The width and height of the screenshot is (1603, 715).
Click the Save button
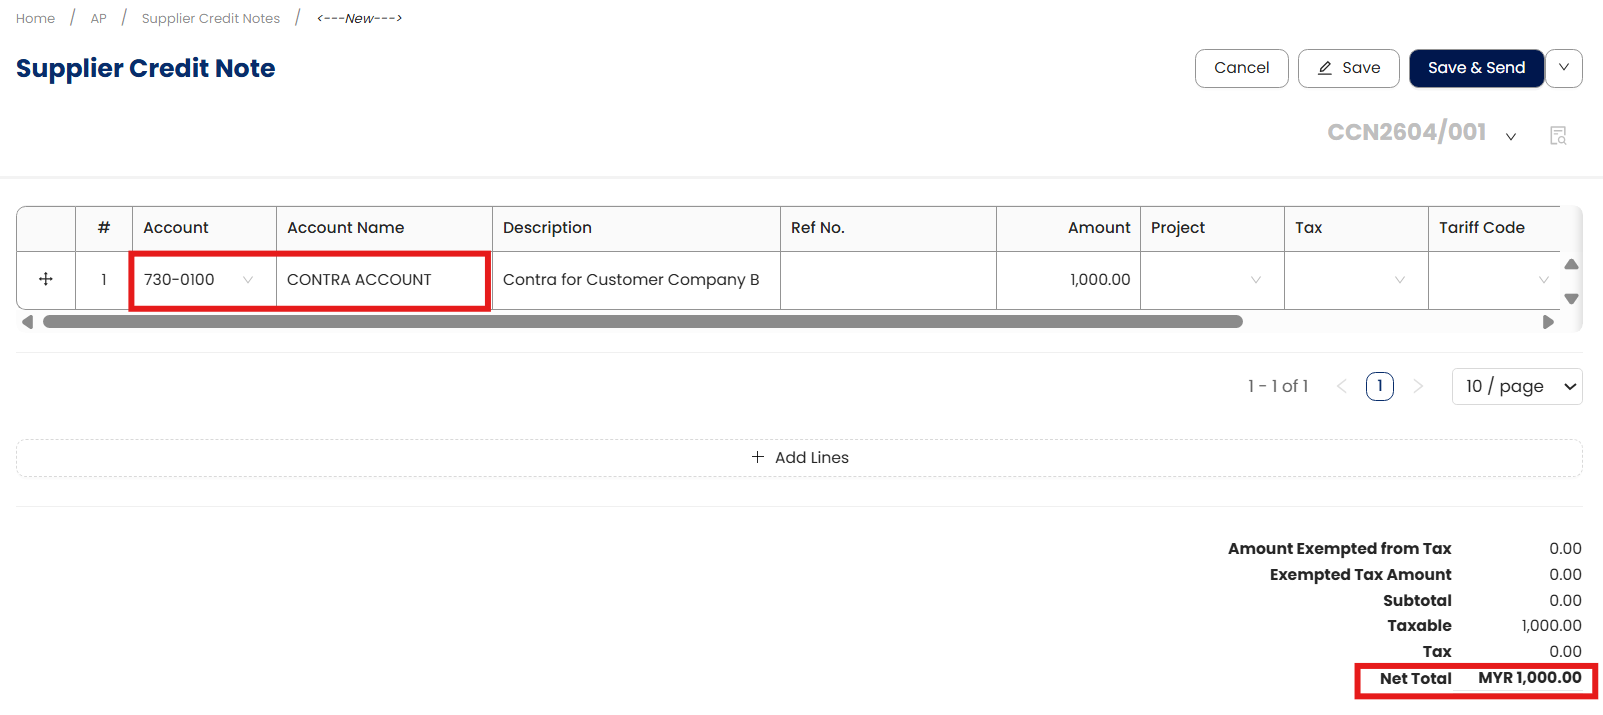[x=1348, y=68]
